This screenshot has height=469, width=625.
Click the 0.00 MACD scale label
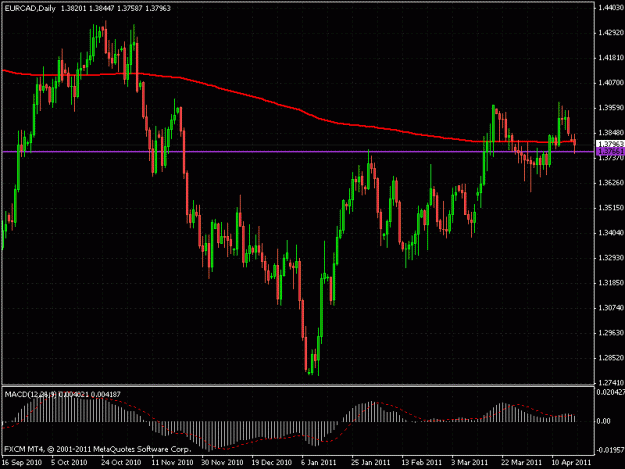[x=604, y=421]
